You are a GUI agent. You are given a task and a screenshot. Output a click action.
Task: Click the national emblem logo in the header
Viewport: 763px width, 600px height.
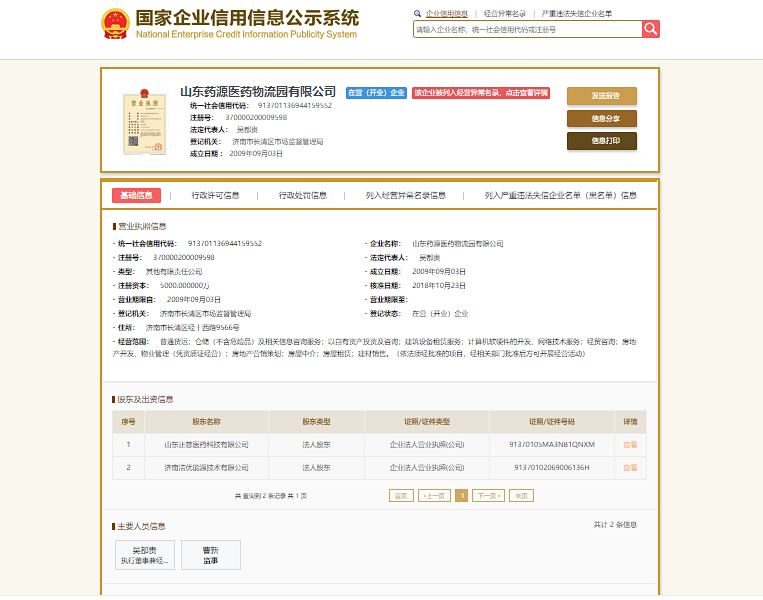click(115, 23)
